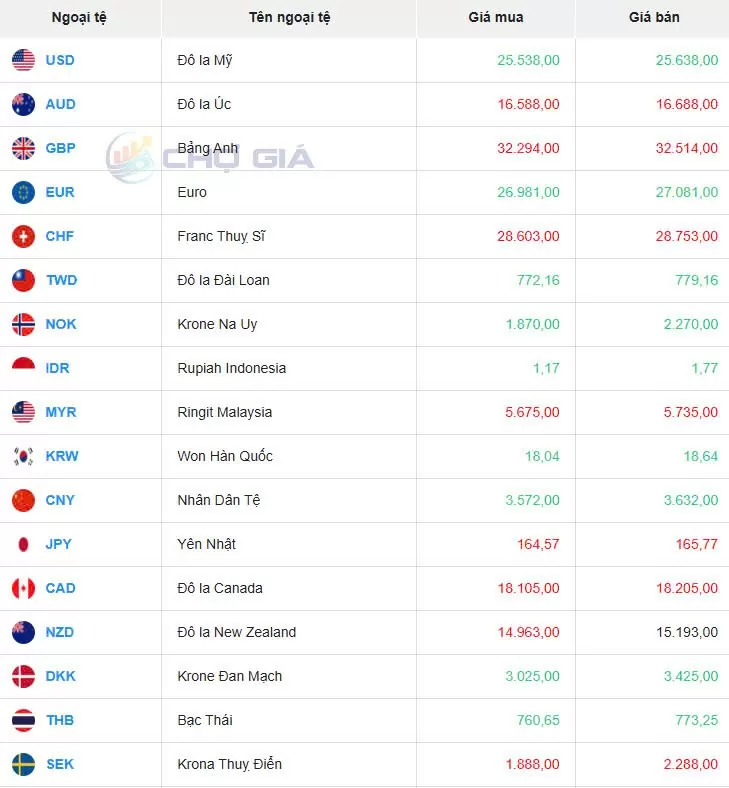Image resolution: width=729 pixels, height=788 pixels.
Task: Click the Norway flag icon
Action: (x=23, y=324)
